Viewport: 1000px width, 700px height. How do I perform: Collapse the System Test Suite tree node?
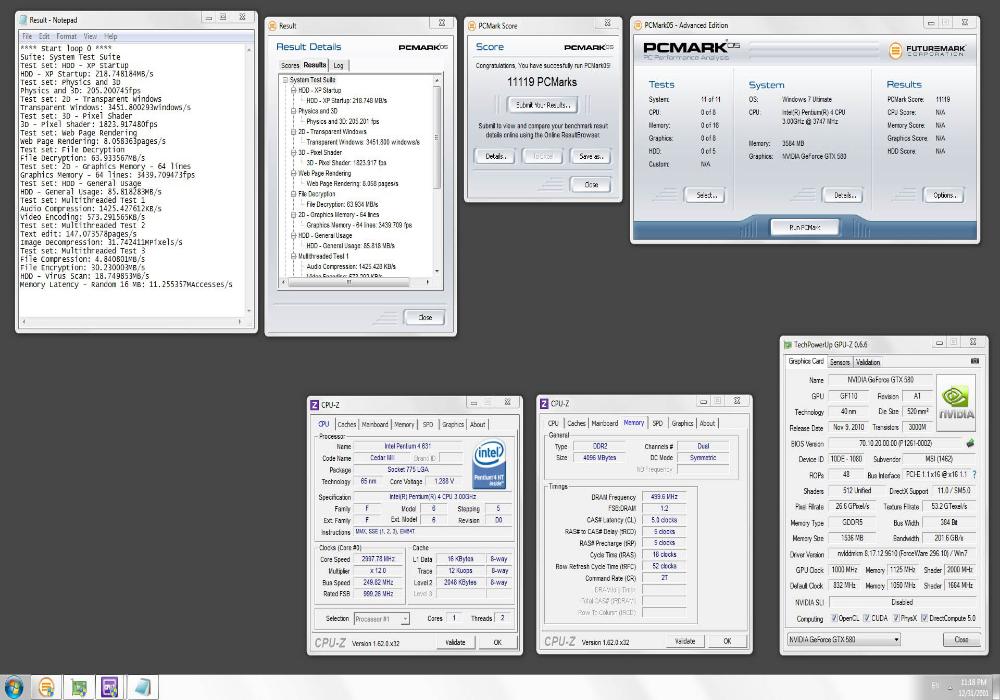286,80
